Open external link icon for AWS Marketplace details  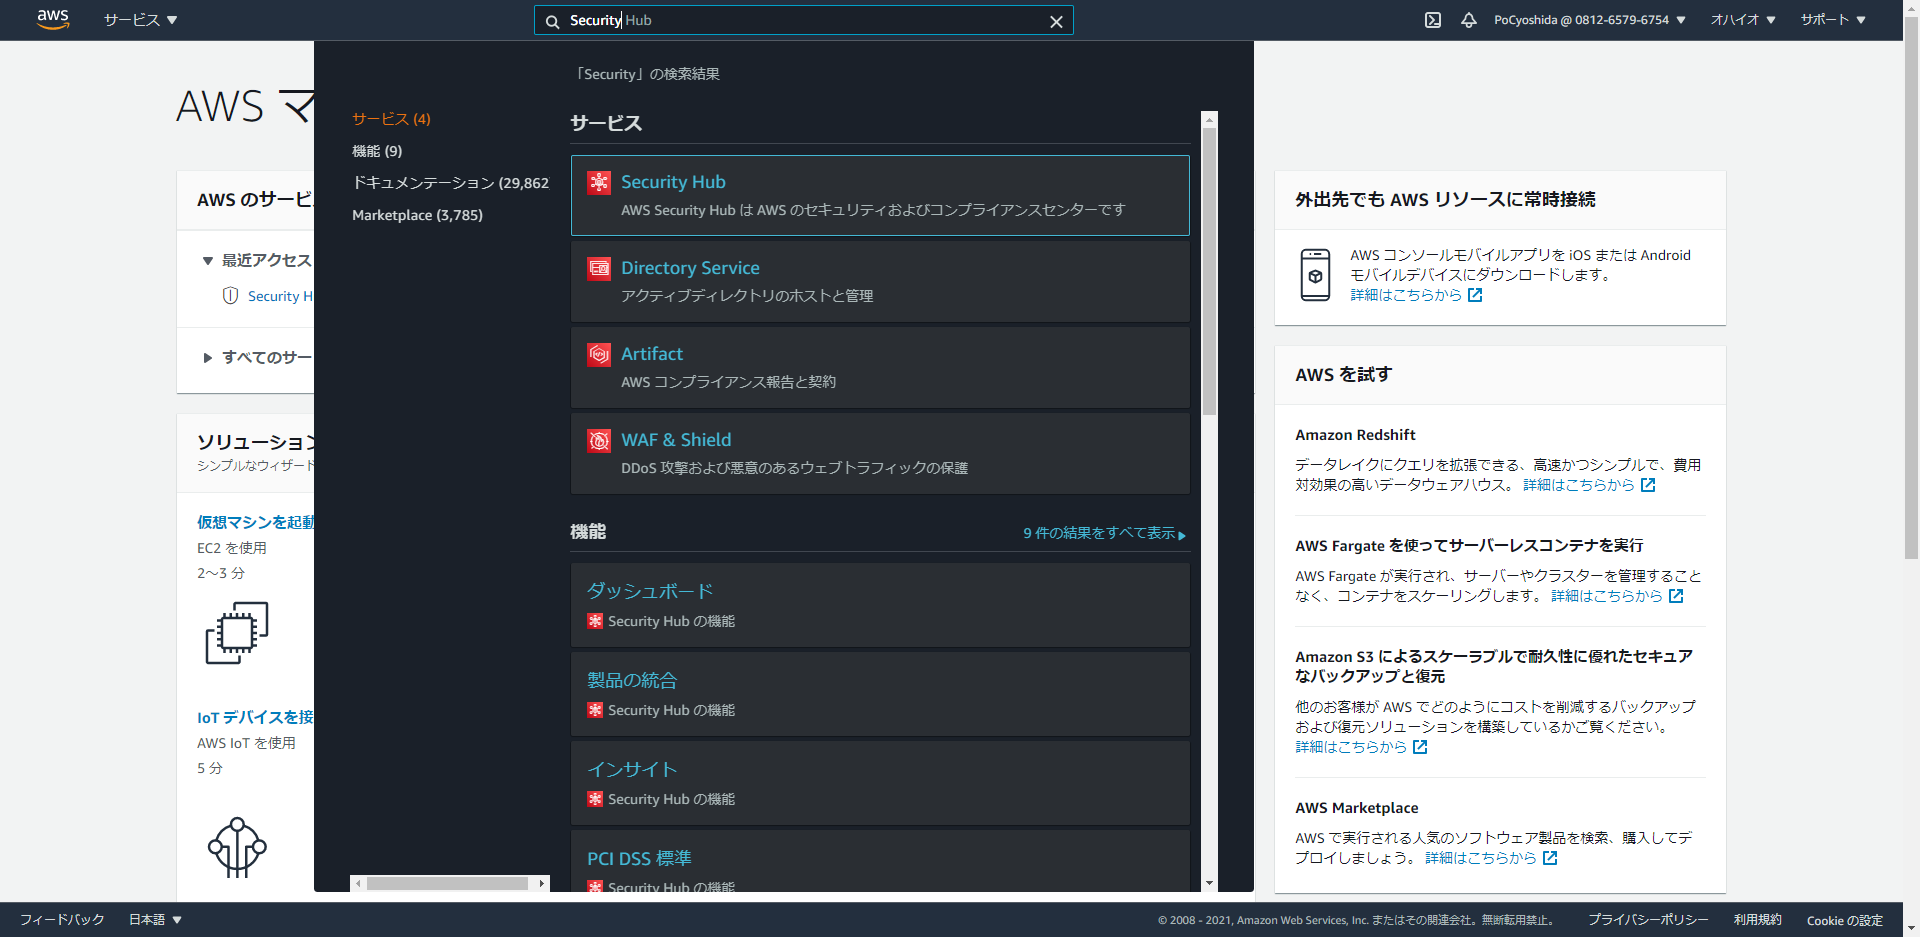coord(1550,858)
